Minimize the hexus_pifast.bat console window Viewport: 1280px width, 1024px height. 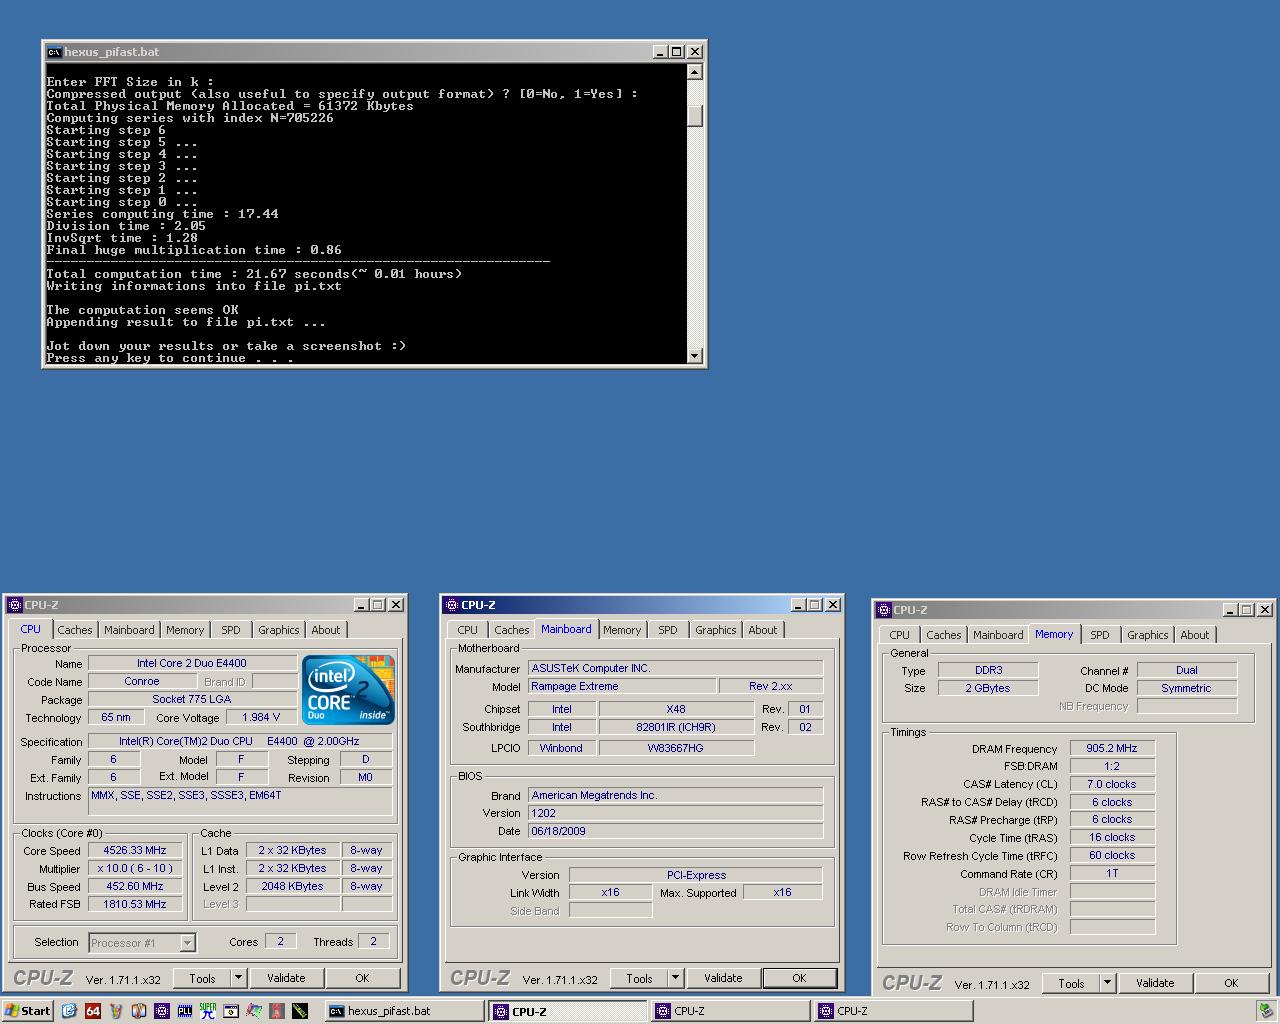pyautogui.click(x=661, y=52)
